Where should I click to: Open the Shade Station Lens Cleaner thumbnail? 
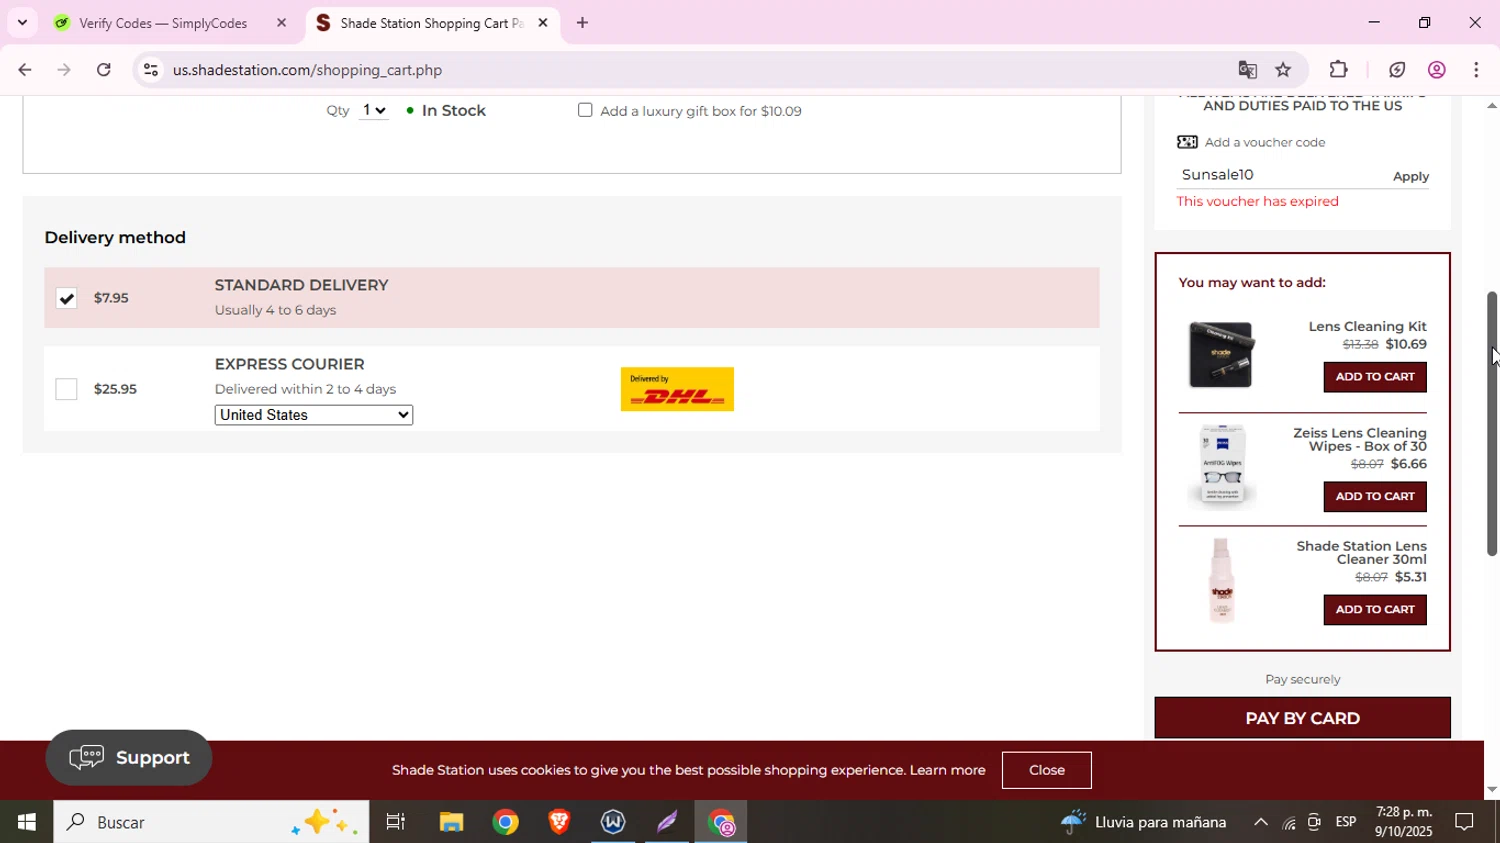(1221, 581)
